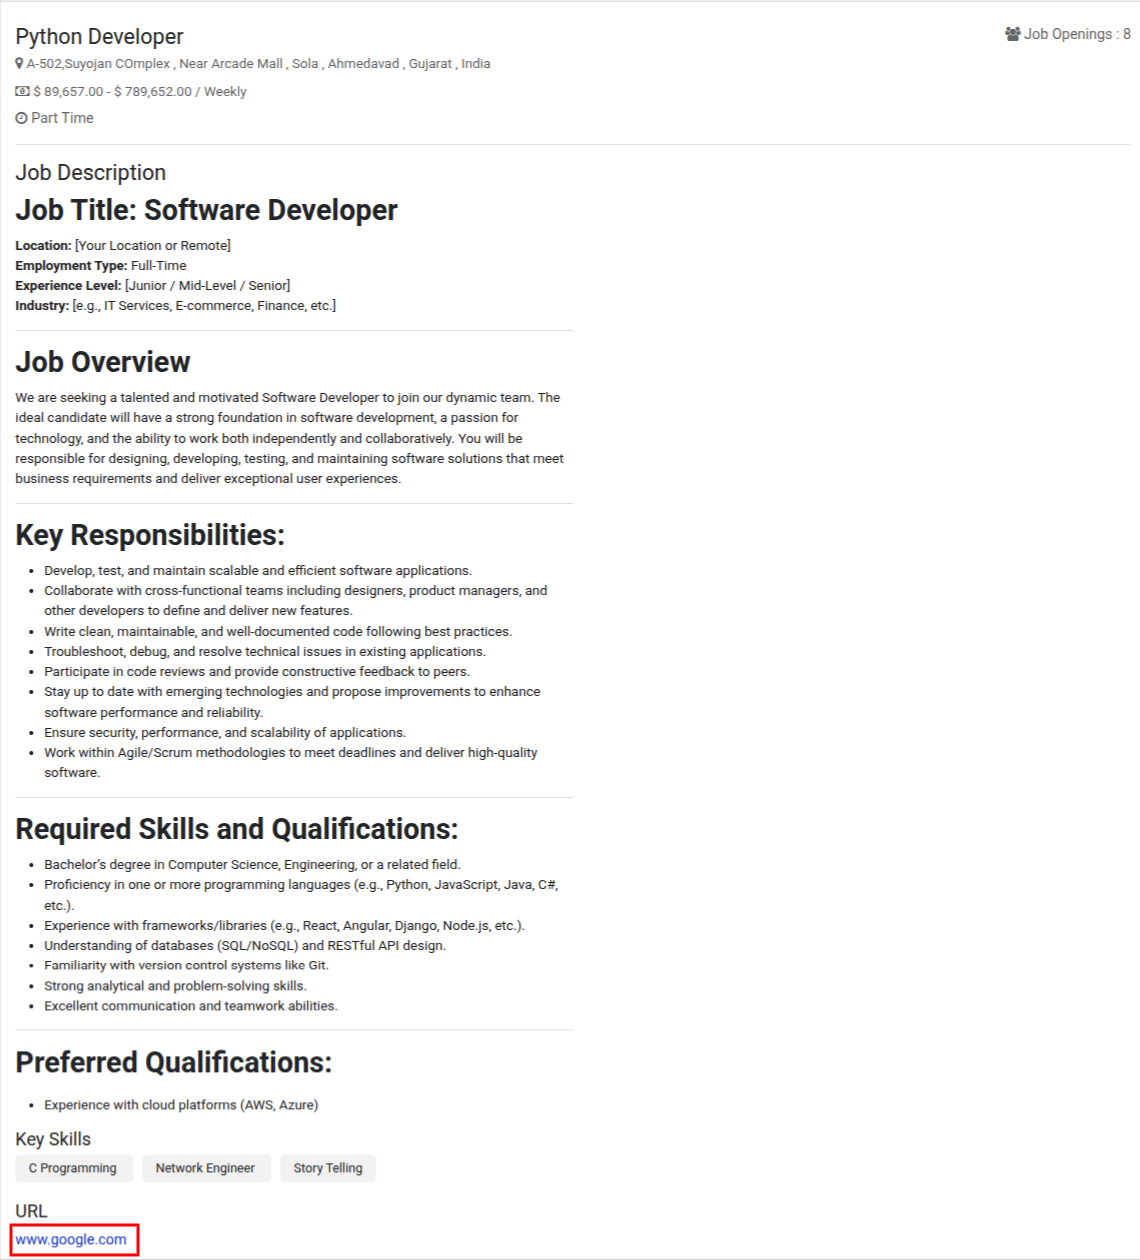Select the Network Engineer skill tag
This screenshot has height=1260, width=1140.
(205, 1168)
